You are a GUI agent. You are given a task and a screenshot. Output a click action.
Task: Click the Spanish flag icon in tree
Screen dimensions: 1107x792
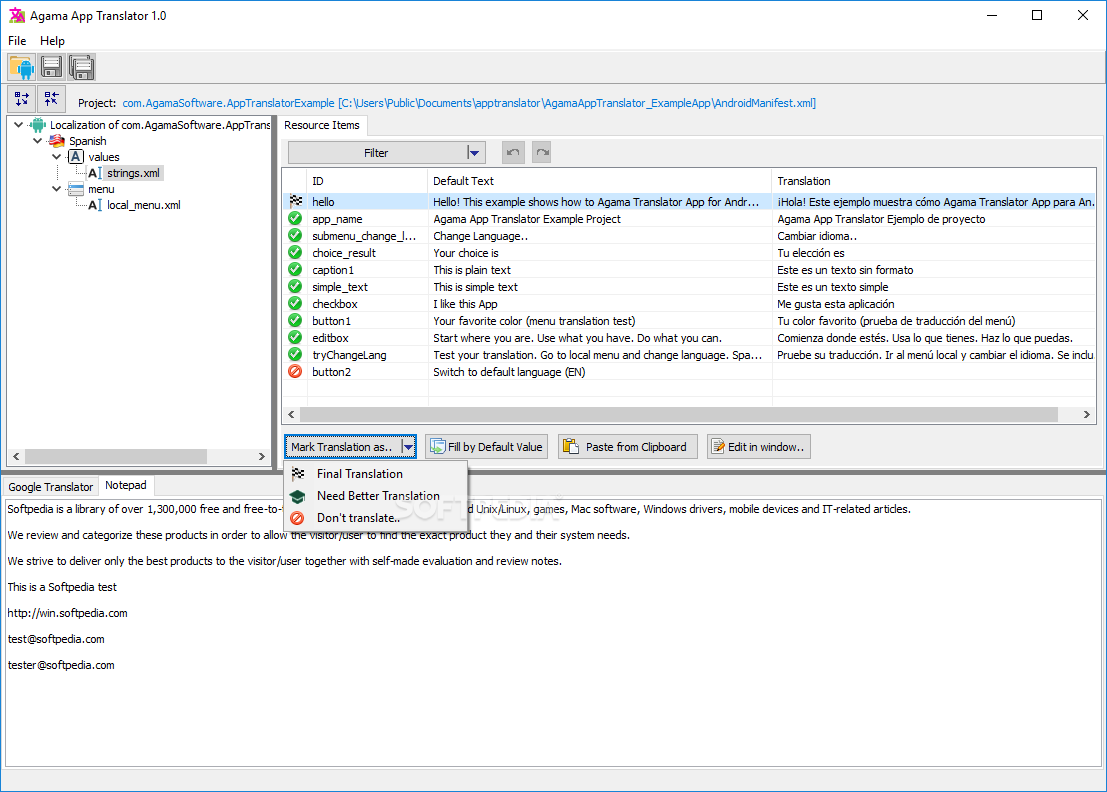[57, 141]
